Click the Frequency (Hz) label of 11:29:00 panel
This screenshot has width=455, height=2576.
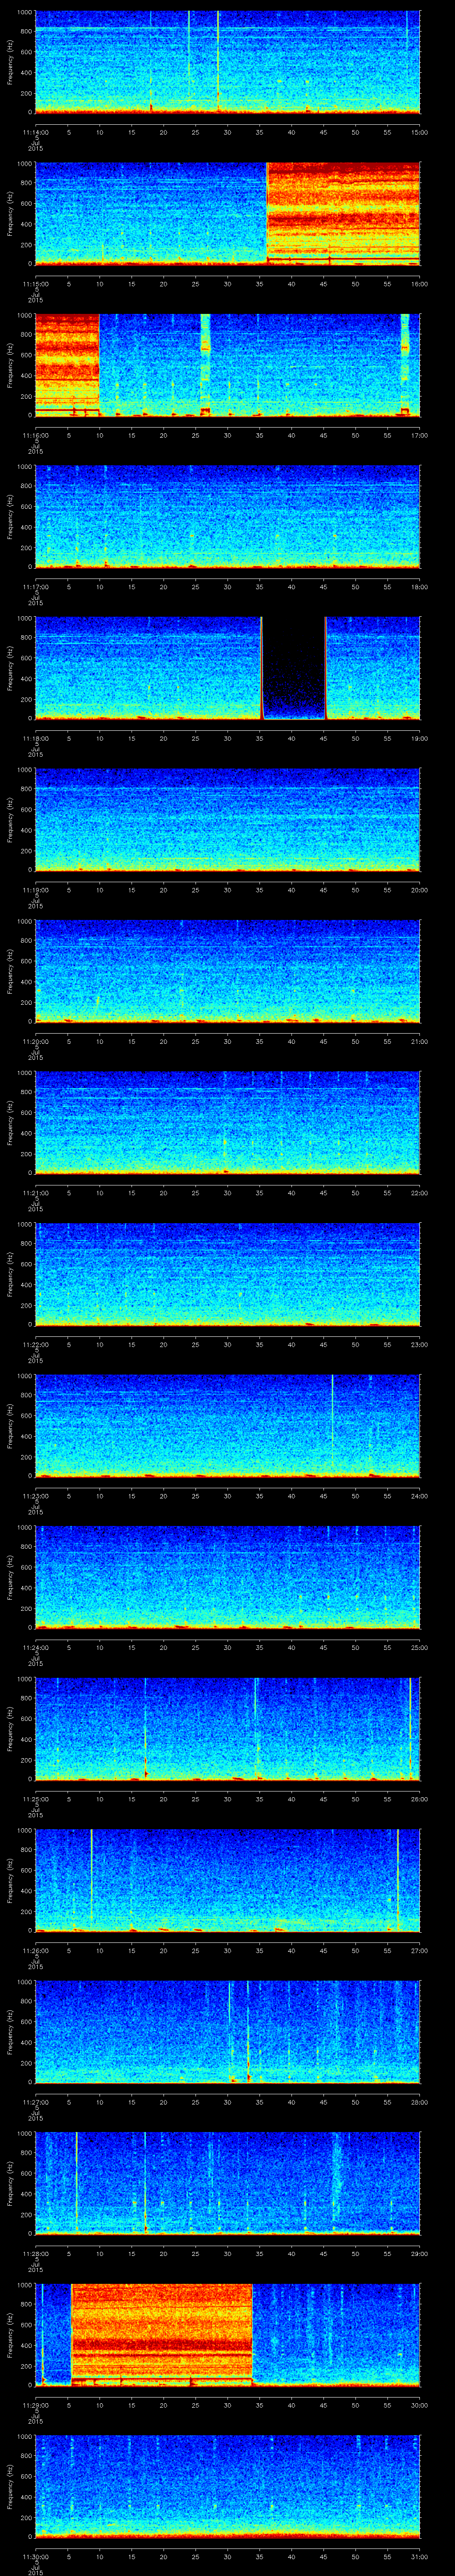pos(10,2335)
